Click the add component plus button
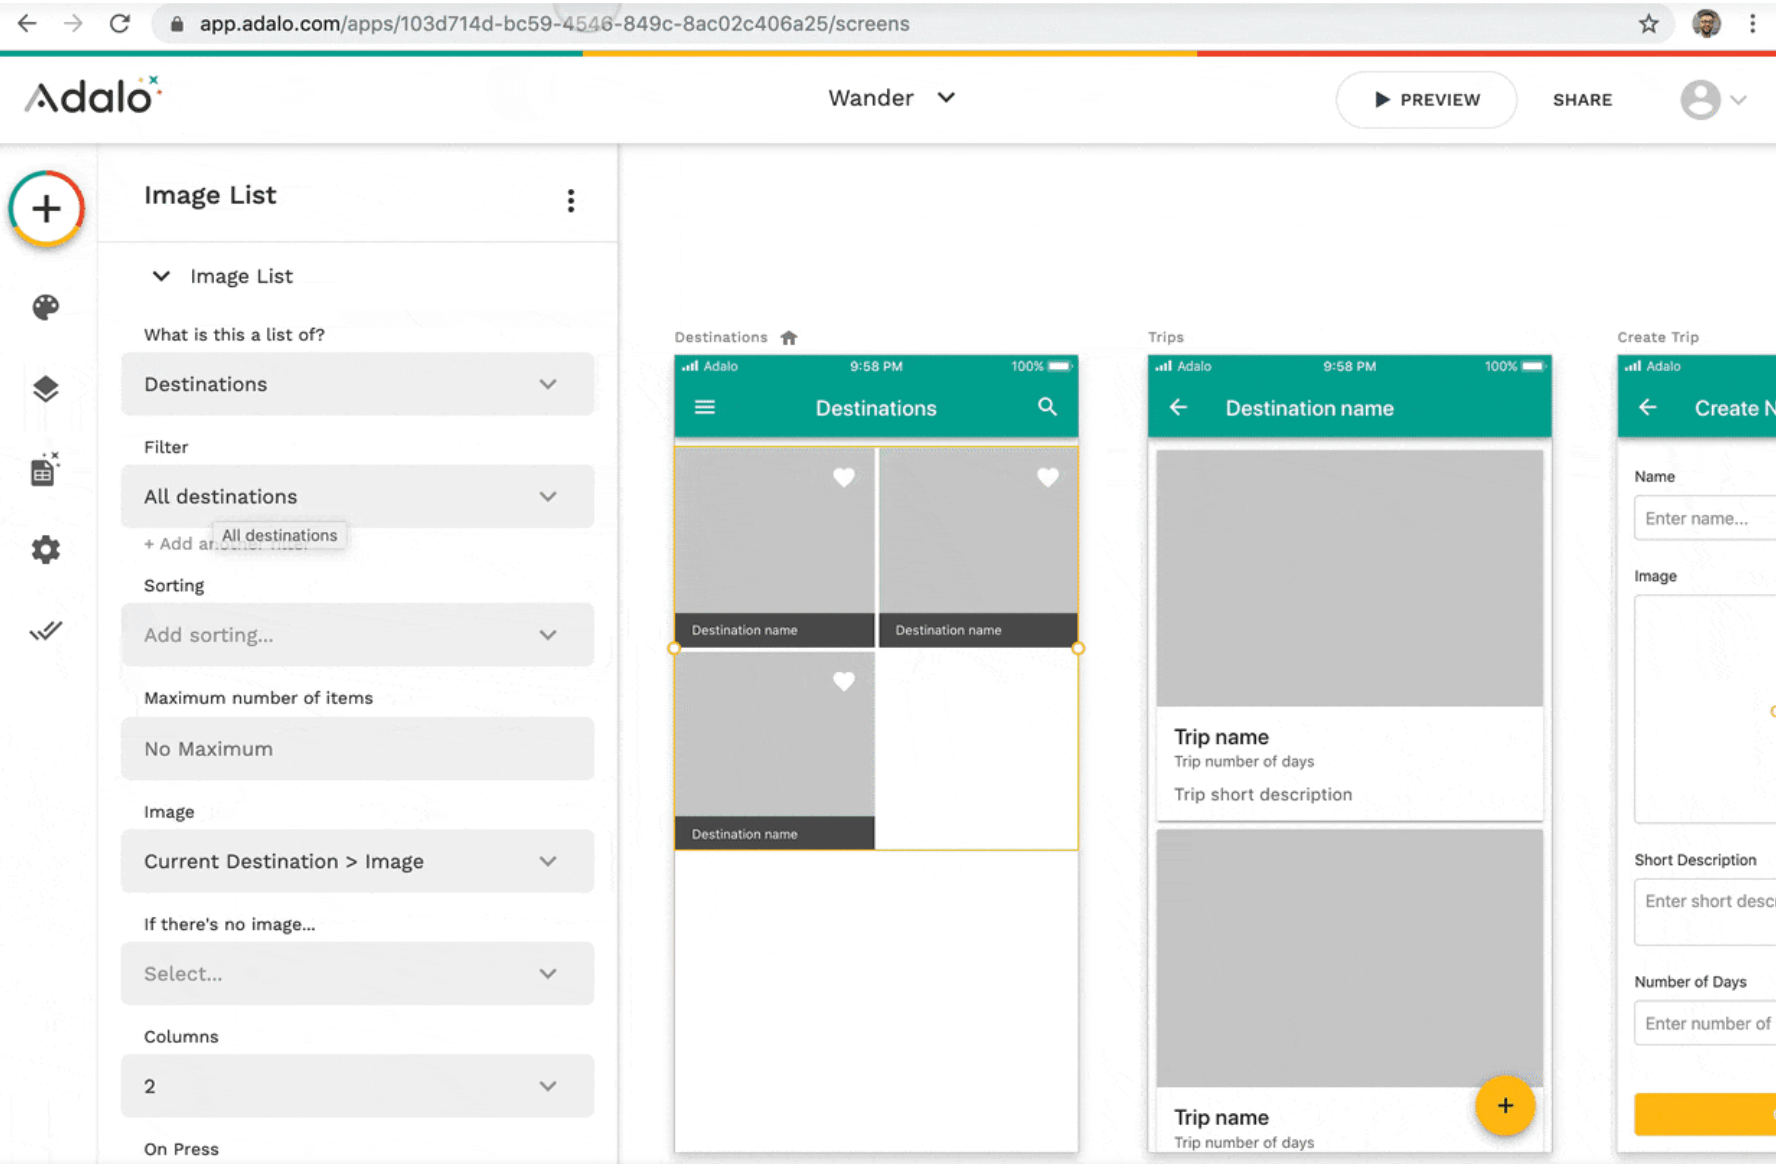1776x1164 pixels. [46, 208]
